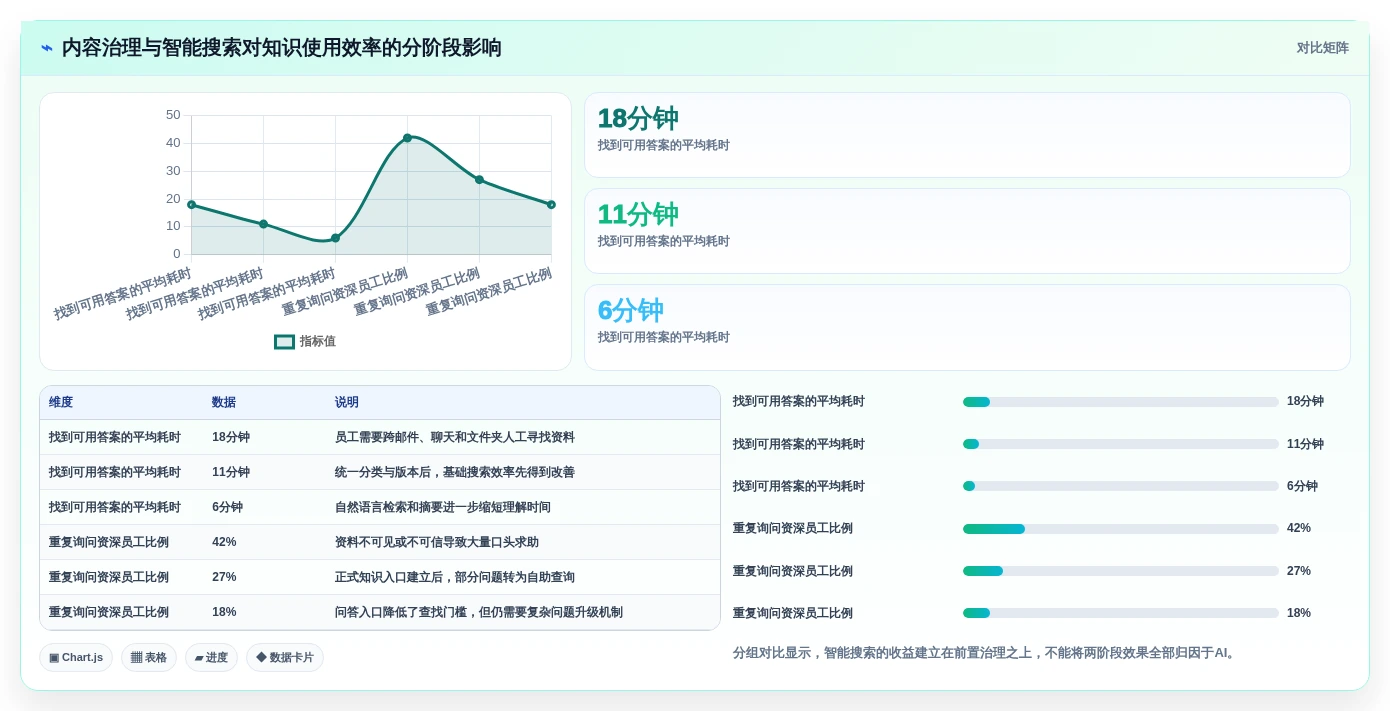Click the 30 tick on chart y-axis
This screenshot has width=1390, height=711.
(x=173, y=171)
